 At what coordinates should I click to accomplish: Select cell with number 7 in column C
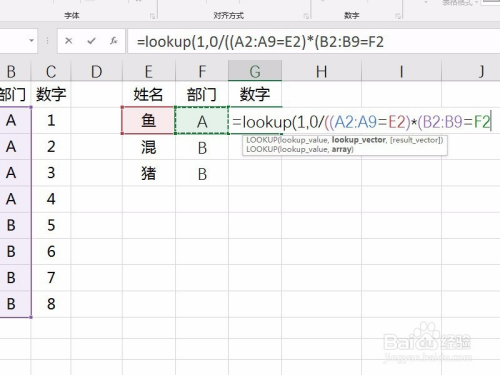51,278
